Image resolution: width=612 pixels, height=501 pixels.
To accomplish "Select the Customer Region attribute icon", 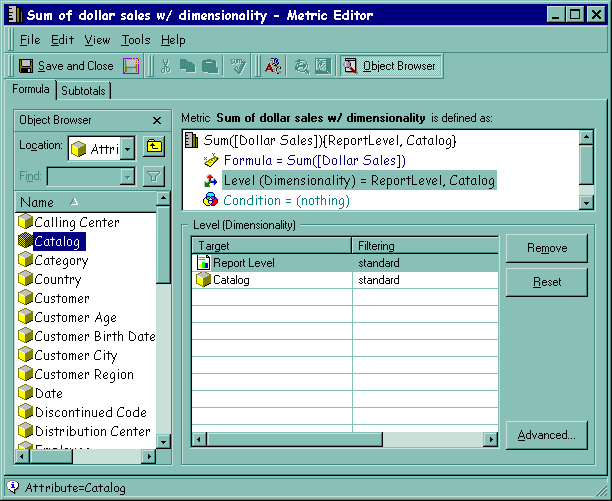I will point(25,375).
